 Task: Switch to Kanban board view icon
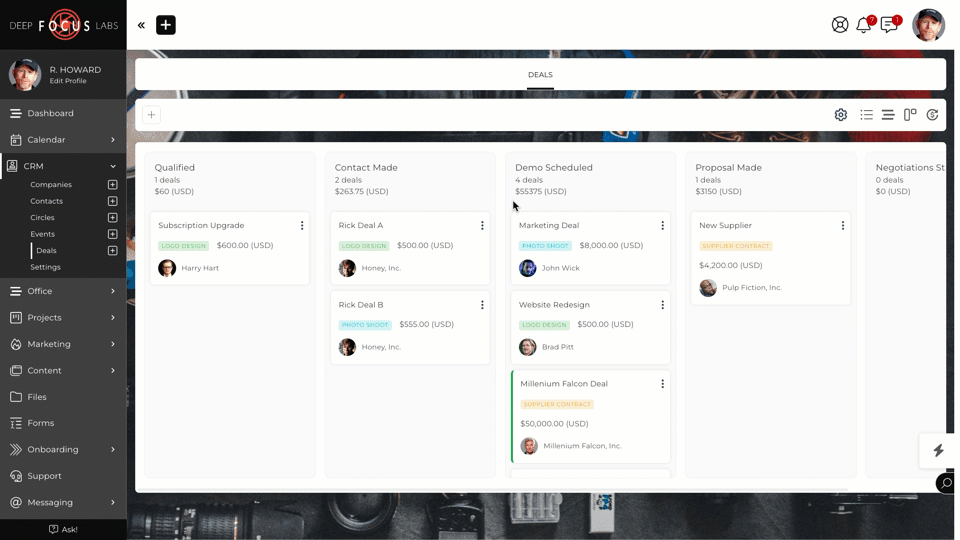[910, 115]
